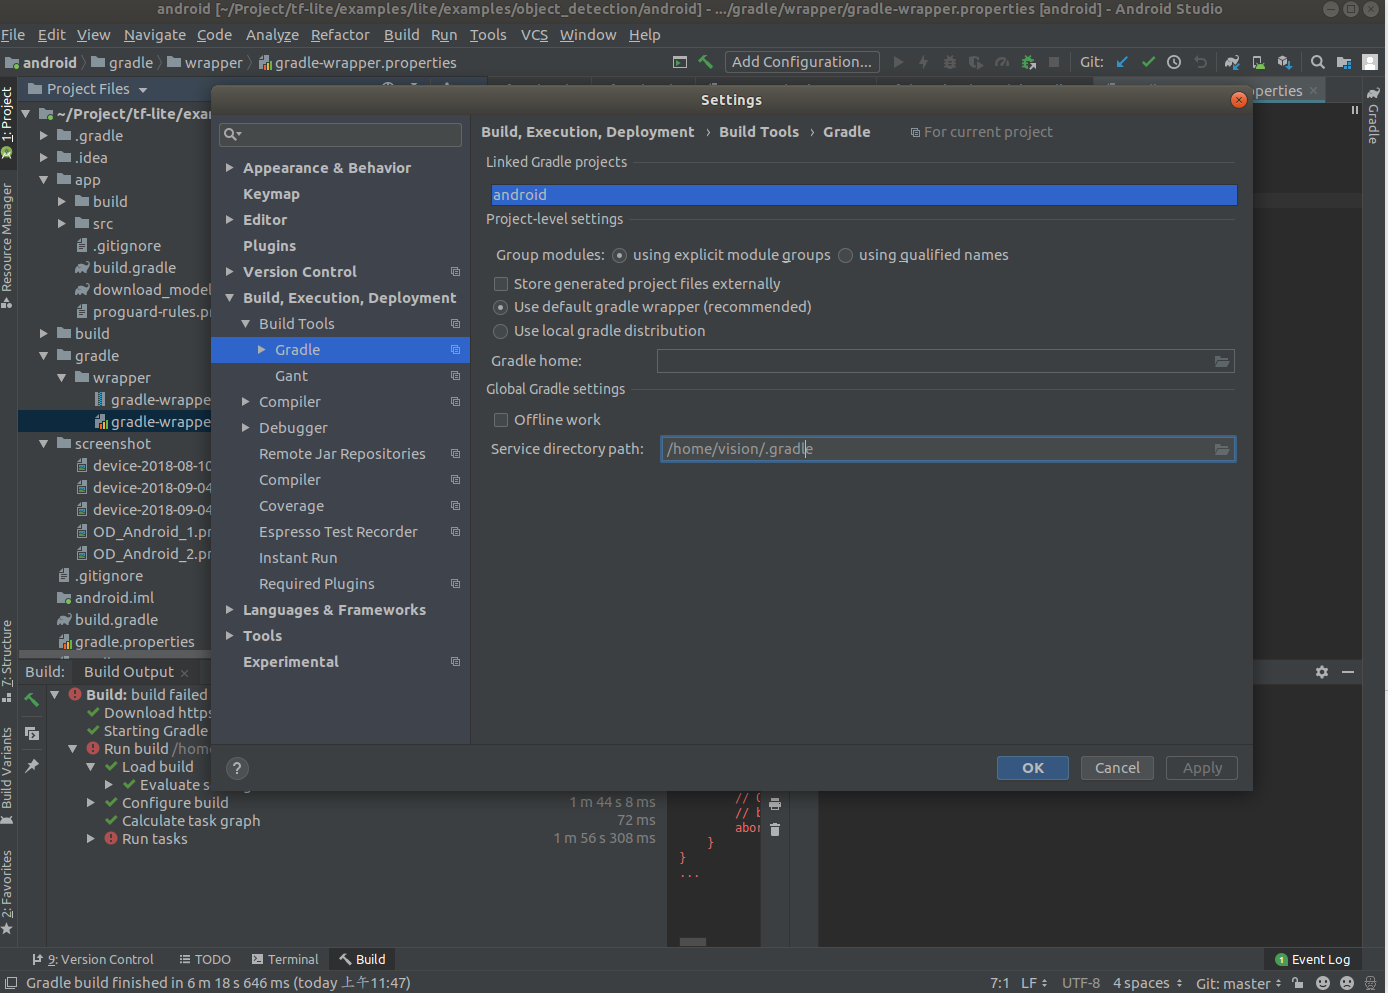Click the Git commit checkmark icon
The height and width of the screenshot is (993, 1388).
1148,62
